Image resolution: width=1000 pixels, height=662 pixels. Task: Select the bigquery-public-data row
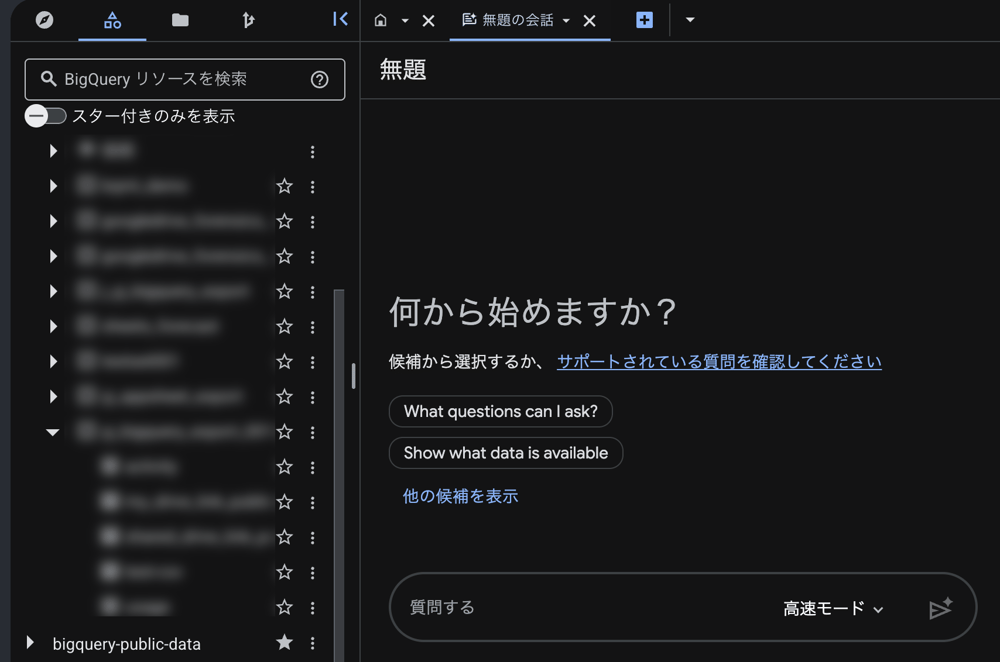click(172, 643)
